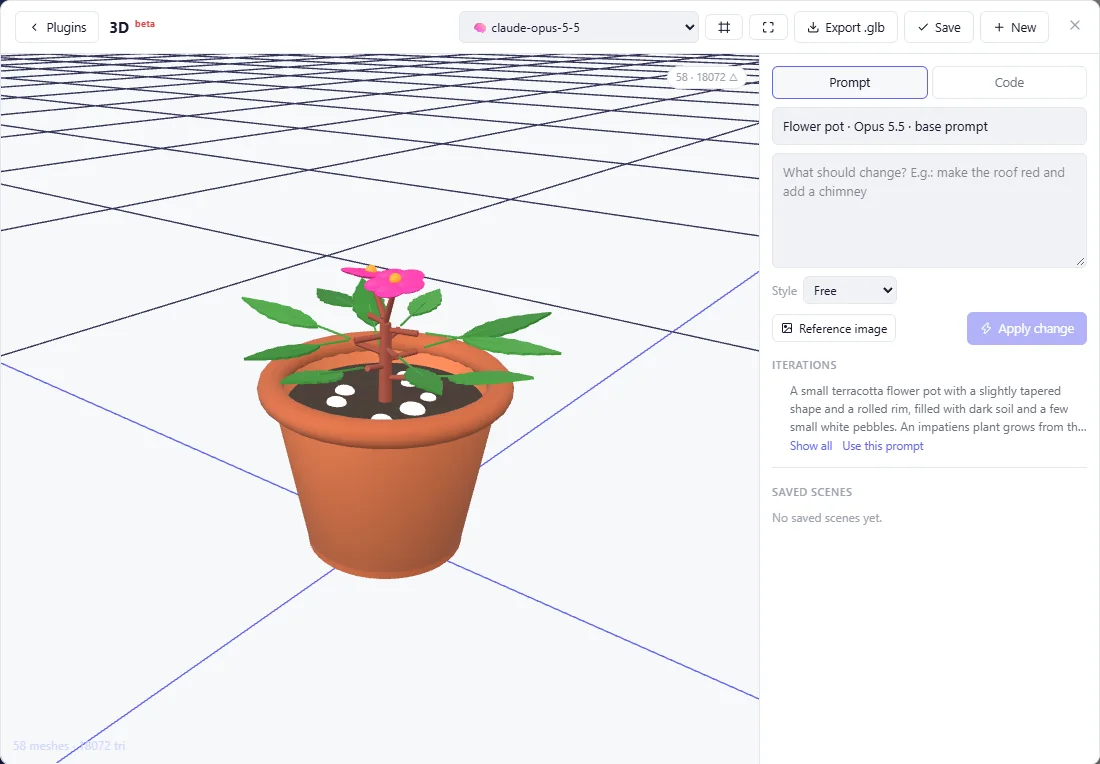This screenshot has width=1100, height=764.
Task: Create a New scene
Action: 1014,27
